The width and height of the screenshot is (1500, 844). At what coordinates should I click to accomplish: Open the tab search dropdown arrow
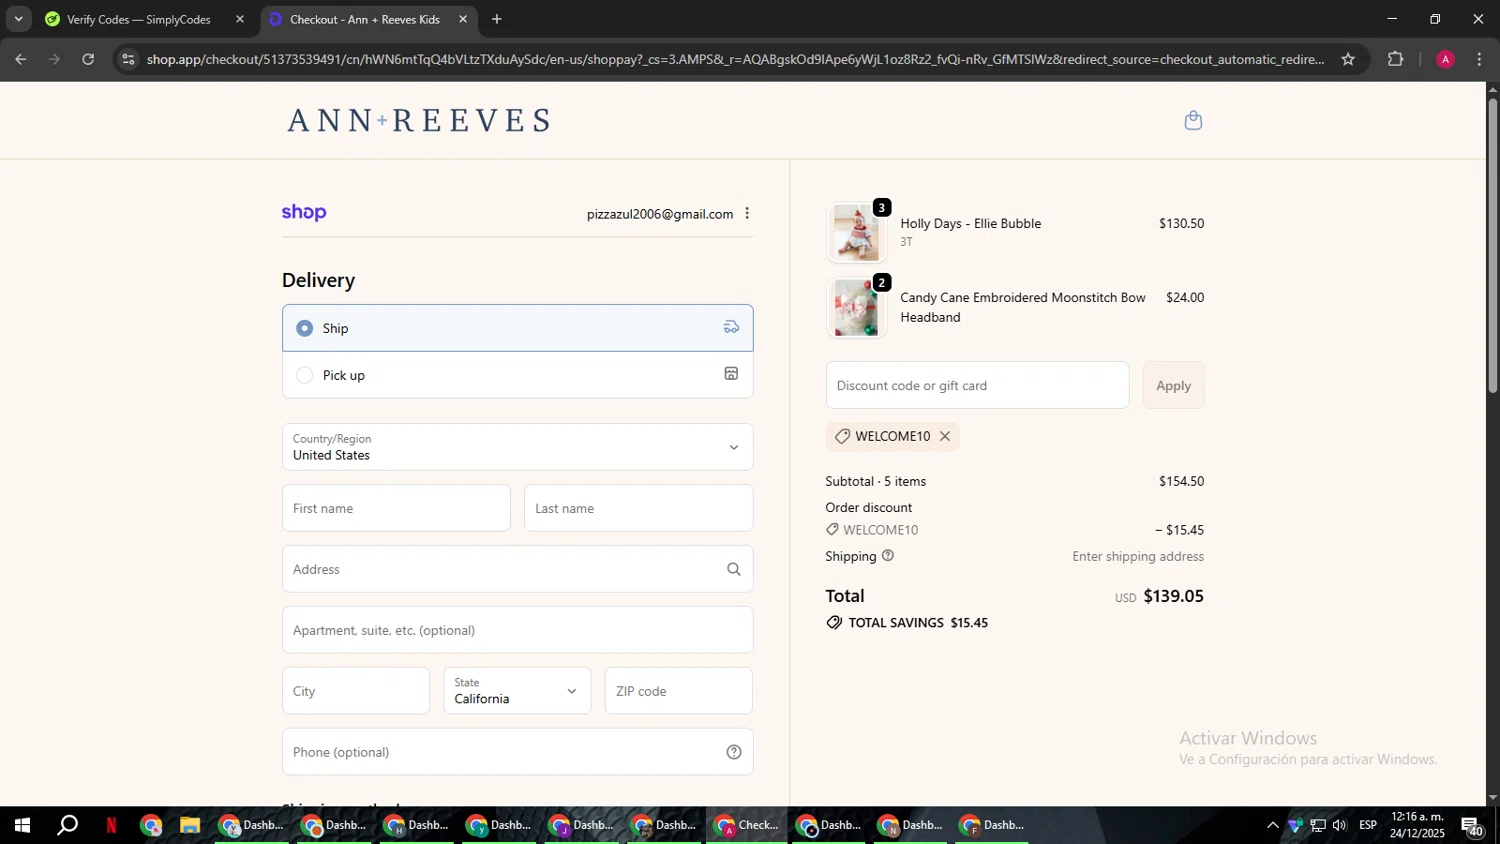point(18,19)
